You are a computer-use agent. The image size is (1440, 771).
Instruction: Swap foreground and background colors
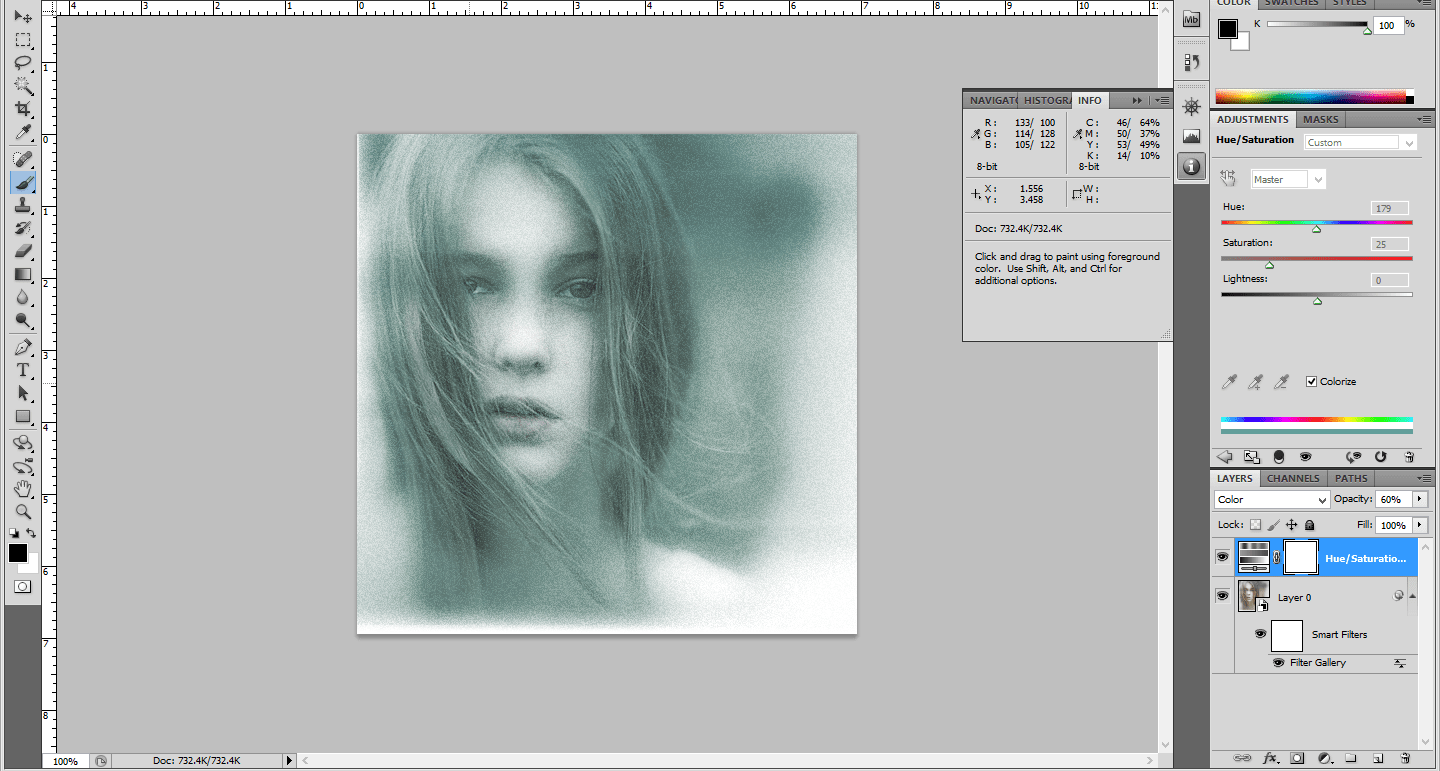pos(31,533)
